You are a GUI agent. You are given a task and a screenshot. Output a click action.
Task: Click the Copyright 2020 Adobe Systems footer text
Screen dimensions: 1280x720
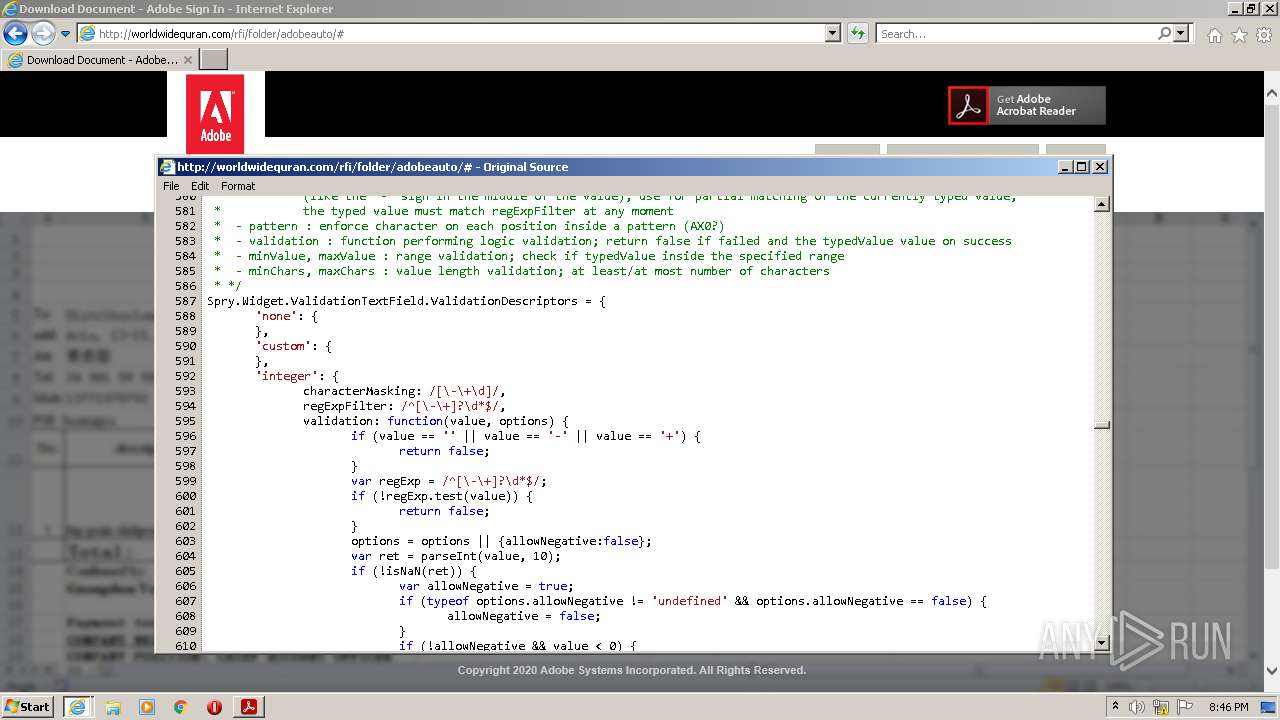[632, 670]
